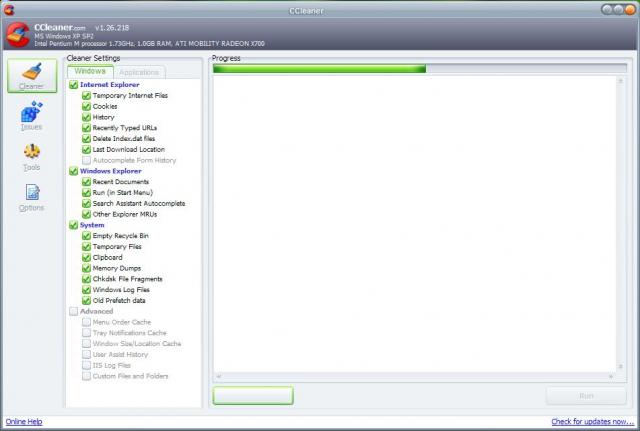Click the results pane scroll-down arrow
Image resolution: width=640 pixels, height=431 pixels.
tap(621, 367)
